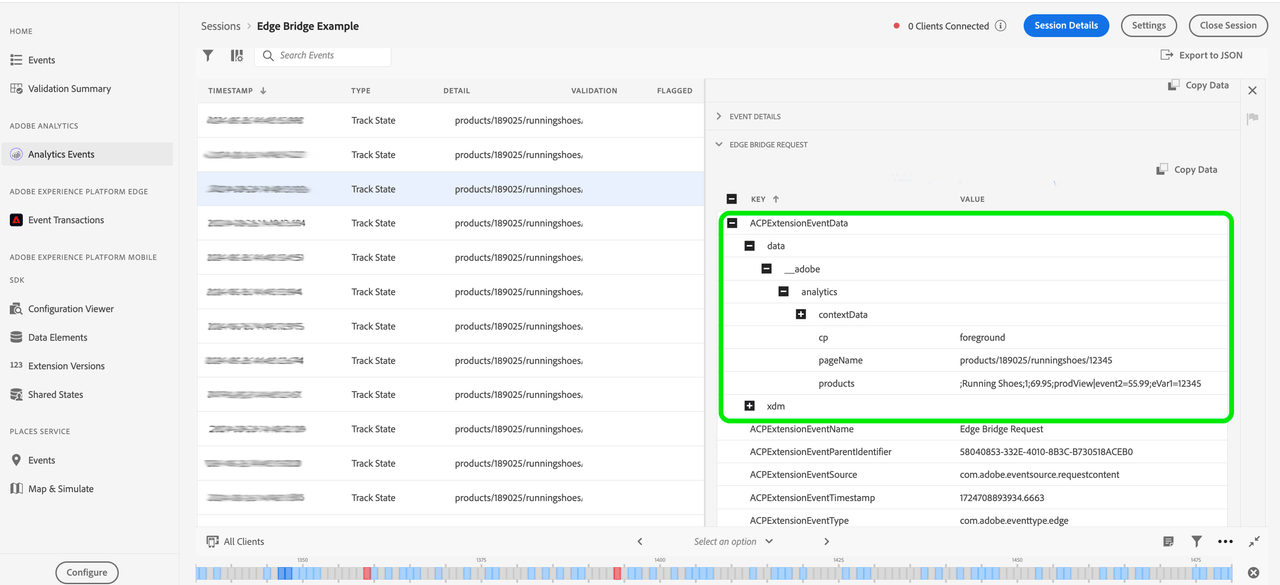Click the products value ;Running Shoes;1;69.95

pyautogui.click(x=1080, y=384)
